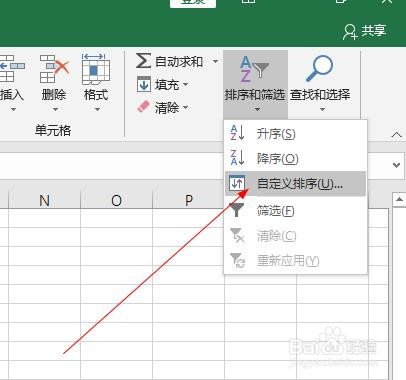Click the AutoSum sigma icon
Image resolution: width=406 pixels, height=380 pixels.
pyautogui.click(x=144, y=61)
